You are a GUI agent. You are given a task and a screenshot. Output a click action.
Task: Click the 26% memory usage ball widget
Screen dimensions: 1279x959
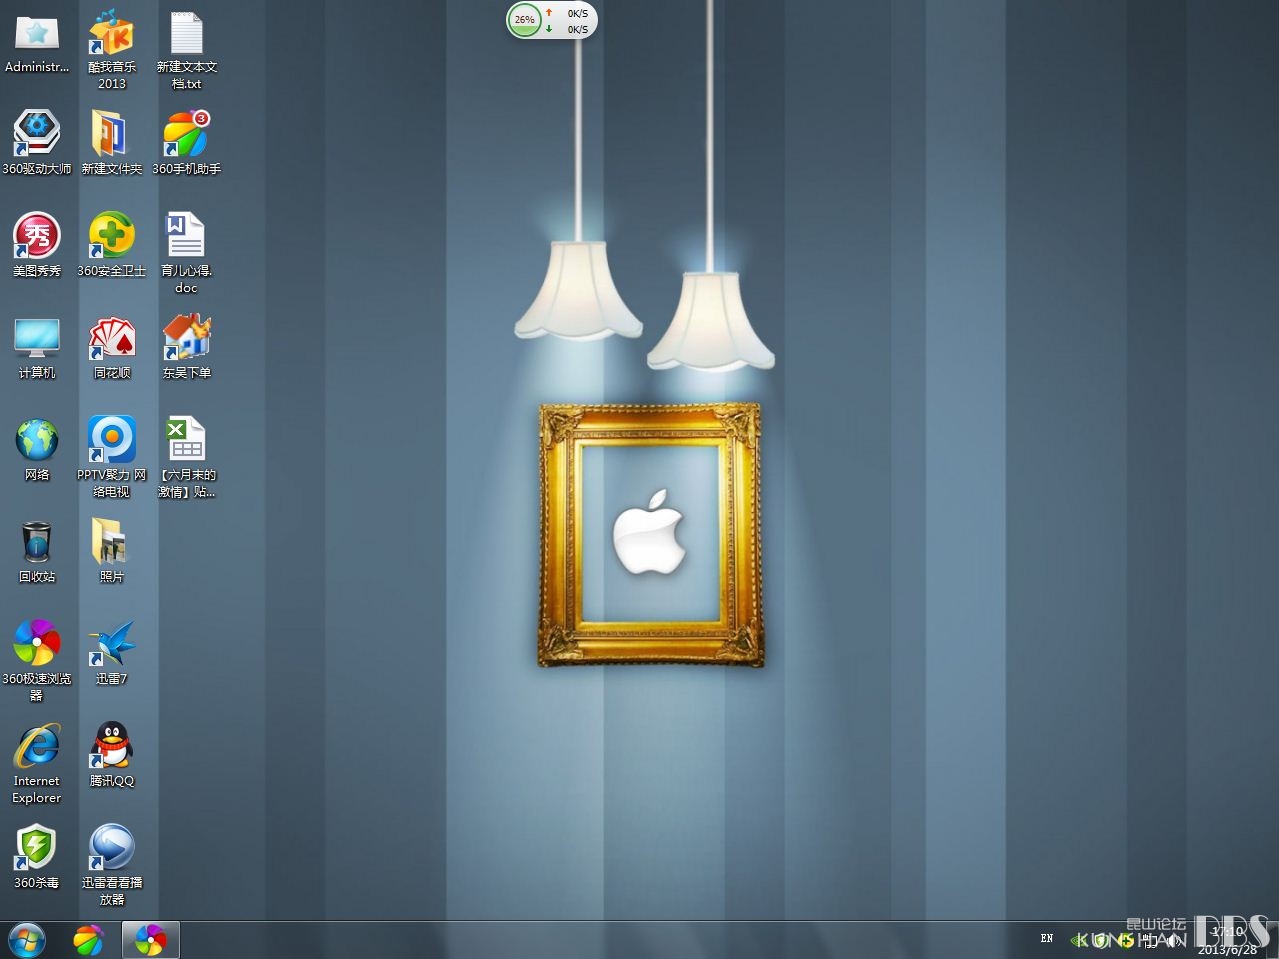[x=524, y=19]
